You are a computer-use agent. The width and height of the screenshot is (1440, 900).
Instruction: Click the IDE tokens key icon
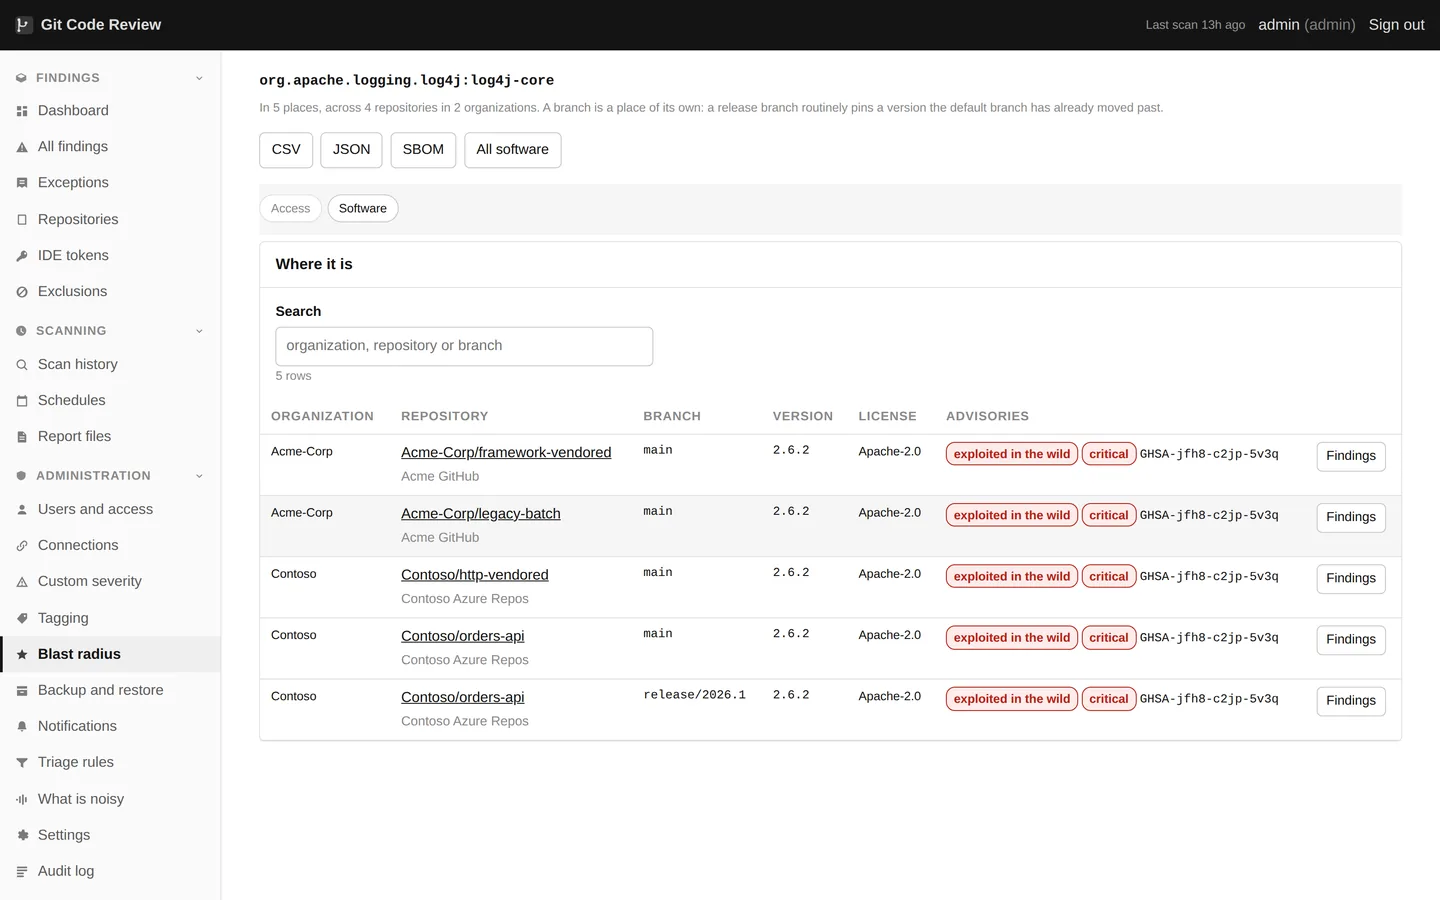[x=22, y=256]
